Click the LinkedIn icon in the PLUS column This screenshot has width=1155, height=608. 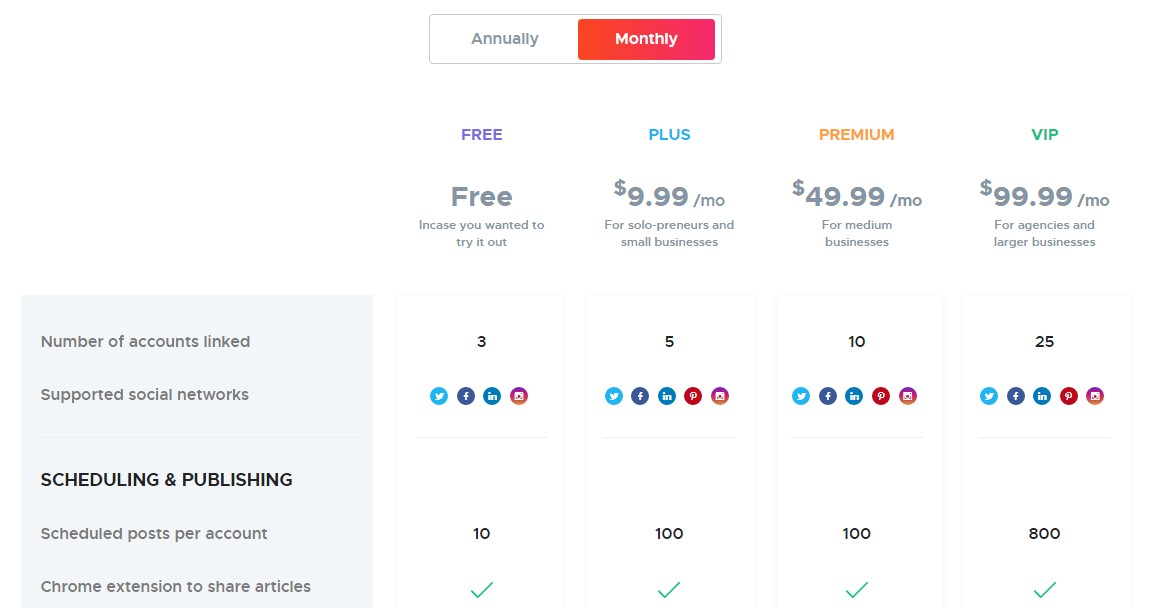click(x=667, y=396)
